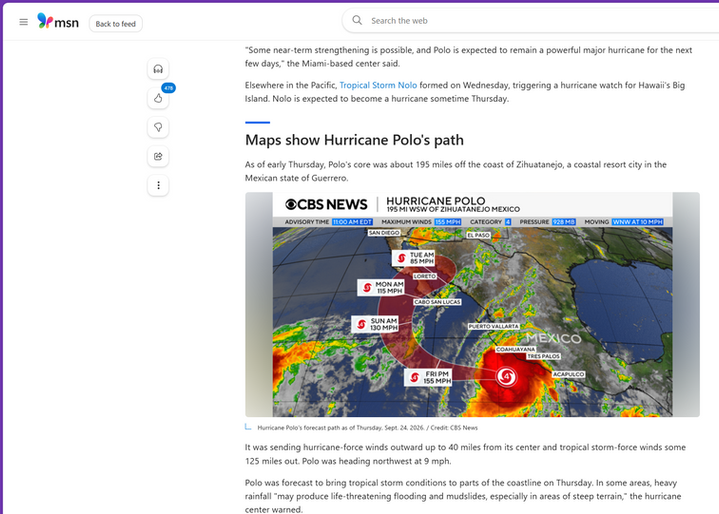
Task: Open the Tropical Storm Nolo link
Action: [x=378, y=85]
